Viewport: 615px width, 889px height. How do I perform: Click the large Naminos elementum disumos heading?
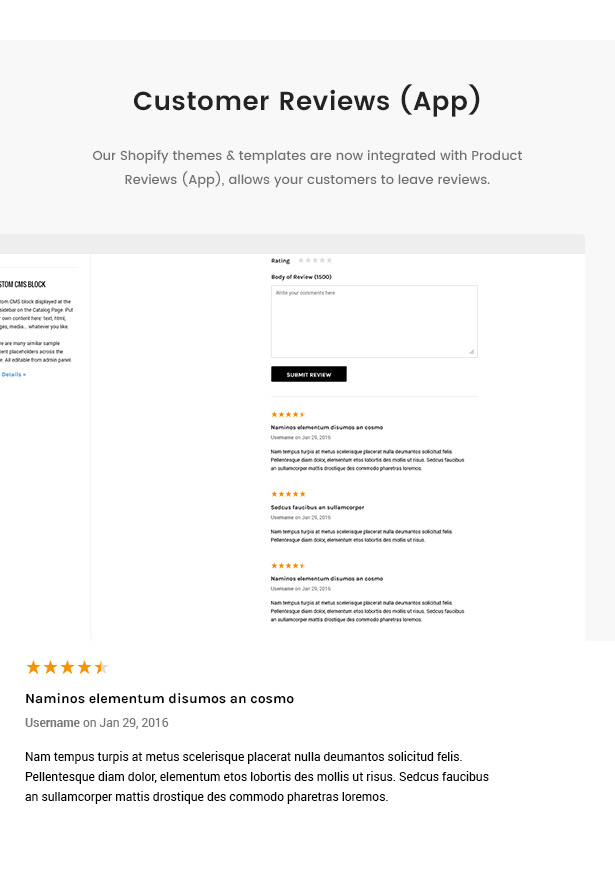[159, 698]
